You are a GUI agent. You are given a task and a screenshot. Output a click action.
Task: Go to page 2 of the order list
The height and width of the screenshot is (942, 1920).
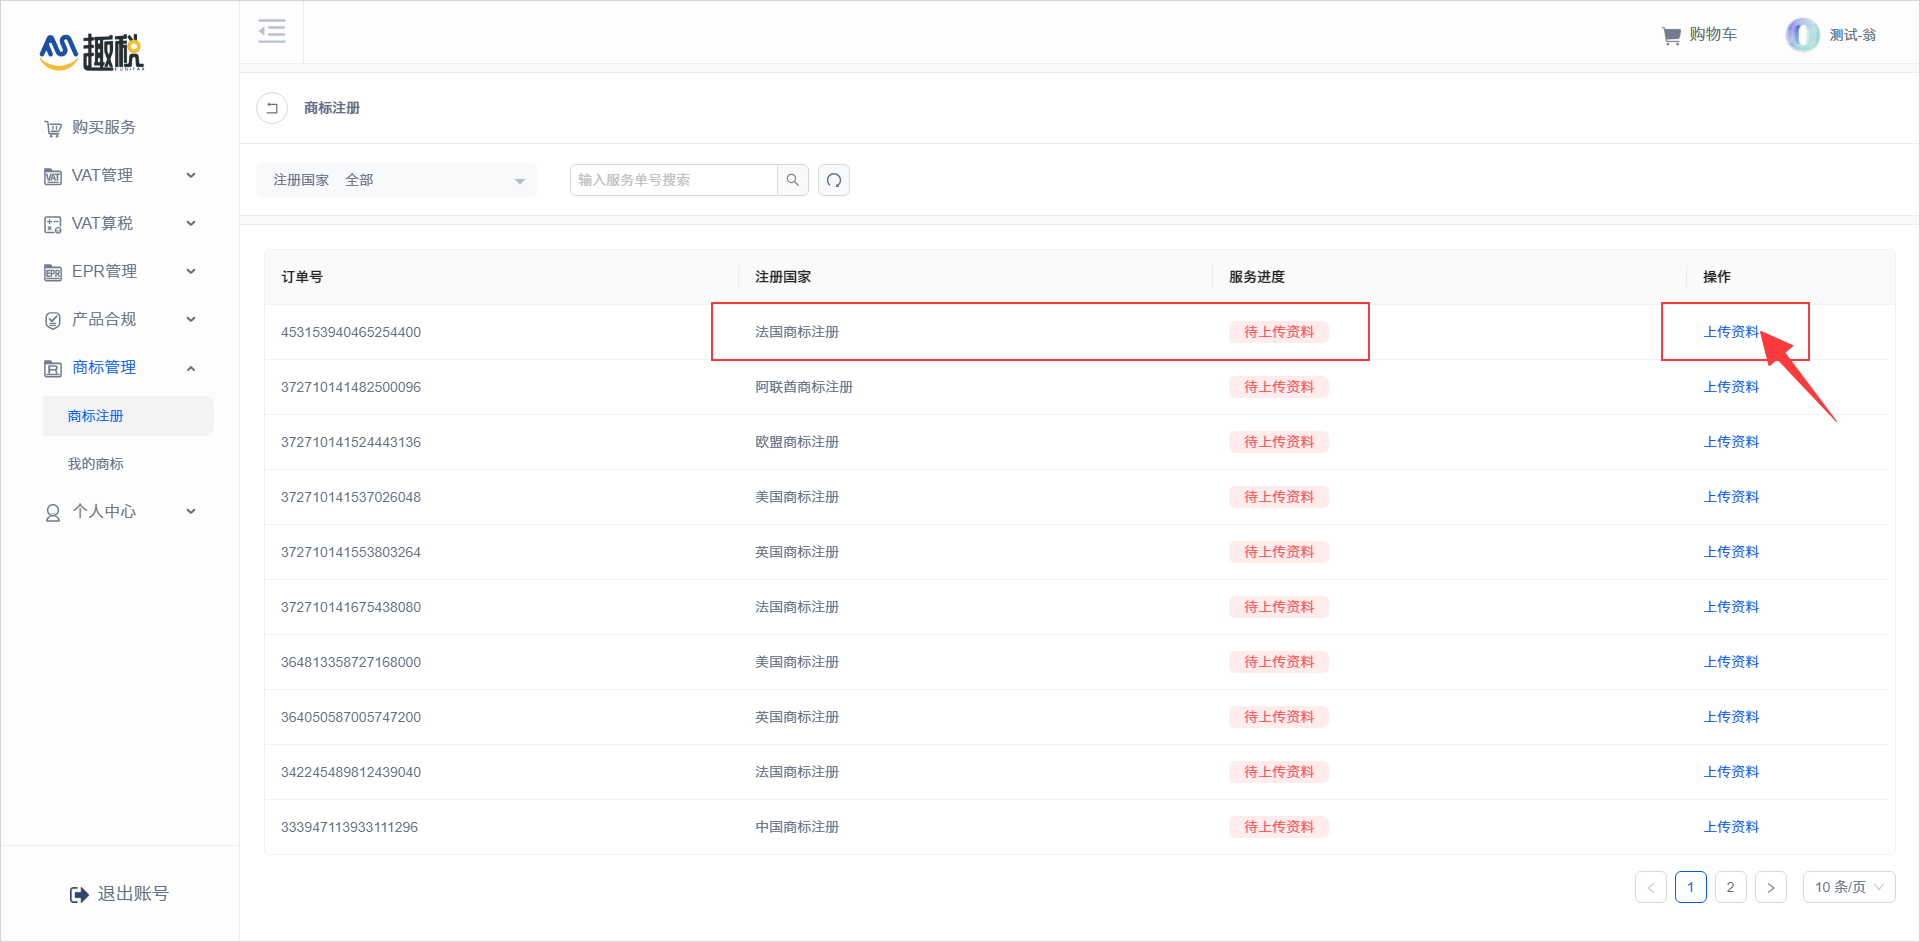point(1730,887)
